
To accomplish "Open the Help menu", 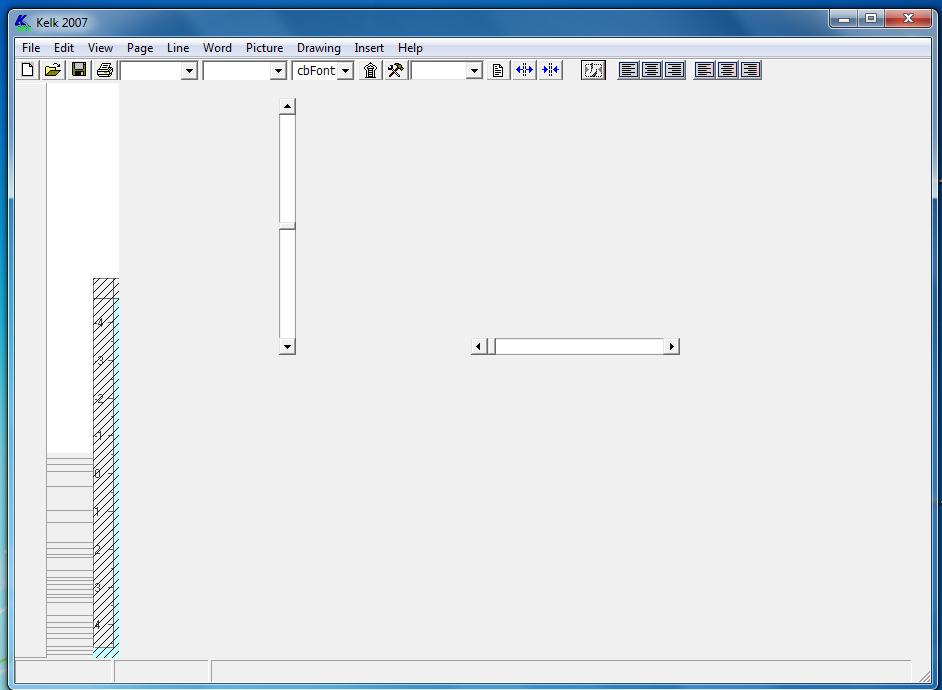I will pyautogui.click(x=410, y=48).
